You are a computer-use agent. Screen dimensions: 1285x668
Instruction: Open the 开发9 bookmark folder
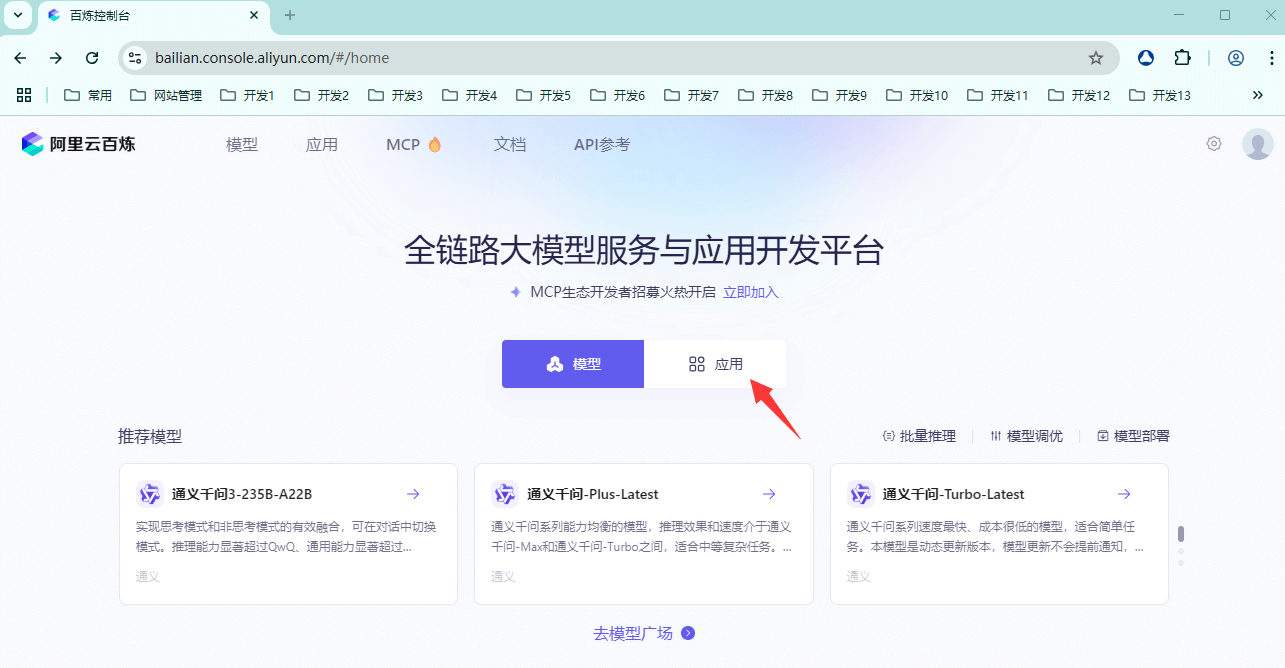tap(839, 95)
